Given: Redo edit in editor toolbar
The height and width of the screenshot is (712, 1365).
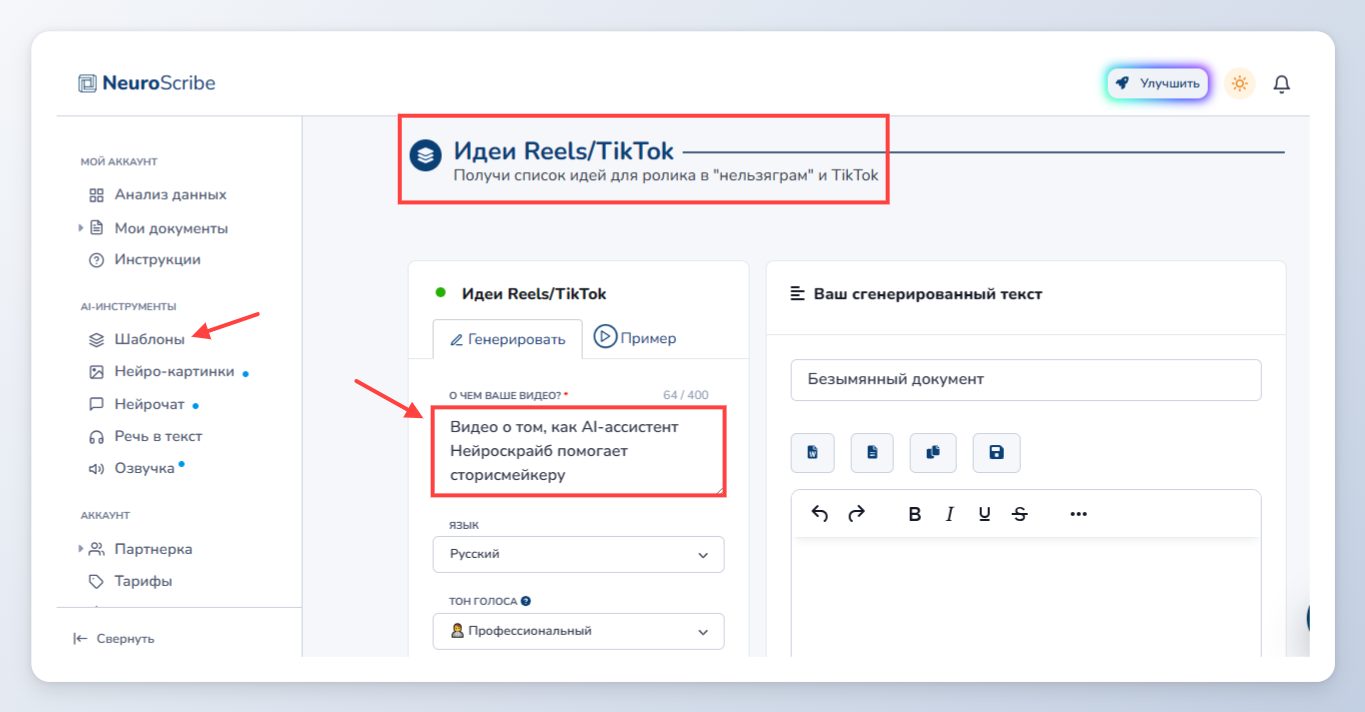Looking at the screenshot, I should 856,514.
